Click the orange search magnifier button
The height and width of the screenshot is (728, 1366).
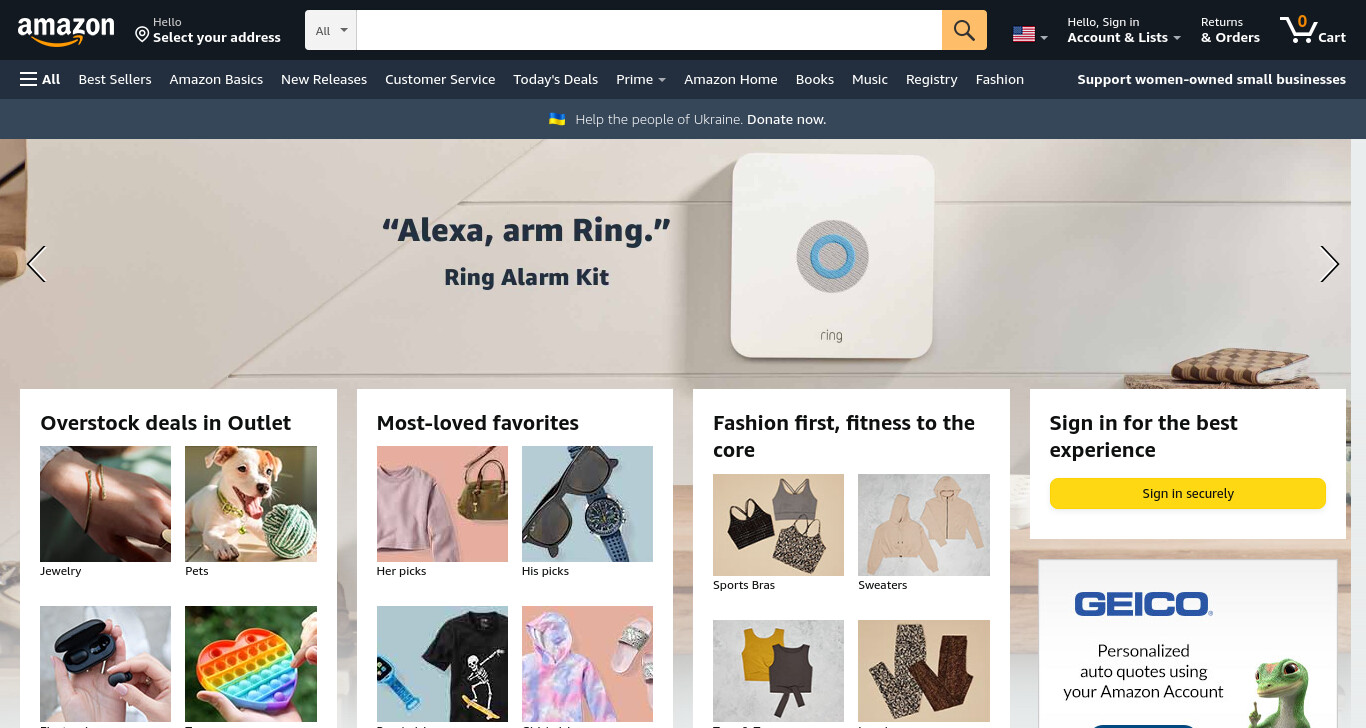click(x=964, y=30)
